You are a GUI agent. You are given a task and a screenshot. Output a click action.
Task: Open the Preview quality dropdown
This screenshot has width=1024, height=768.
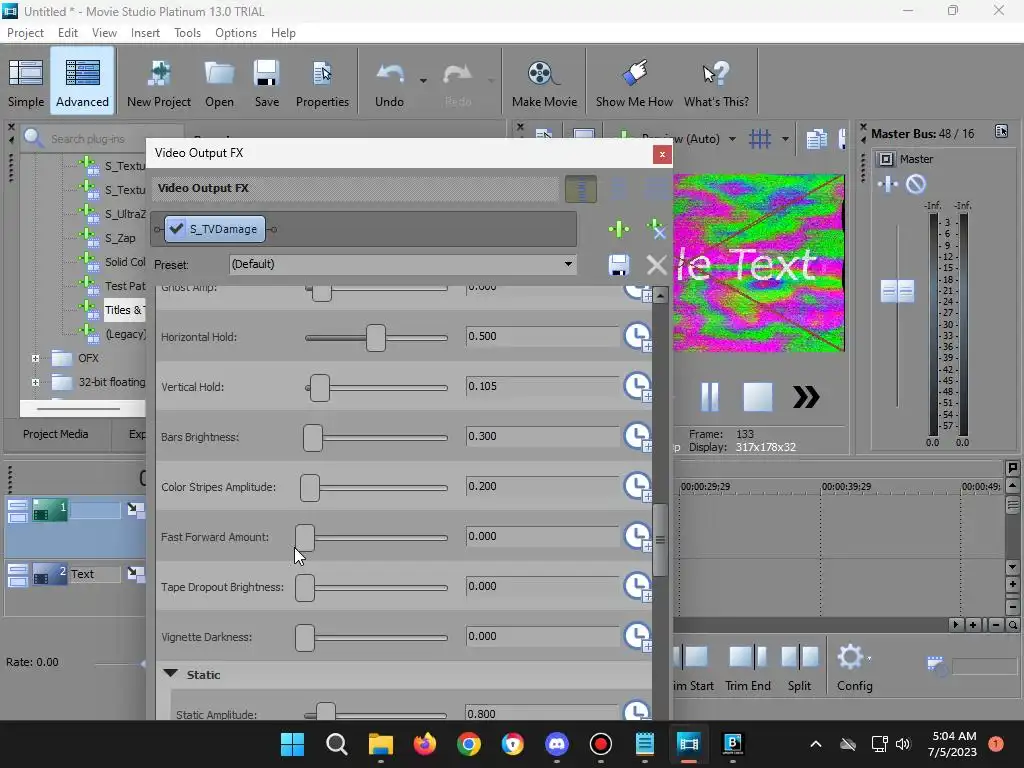point(732,138)
